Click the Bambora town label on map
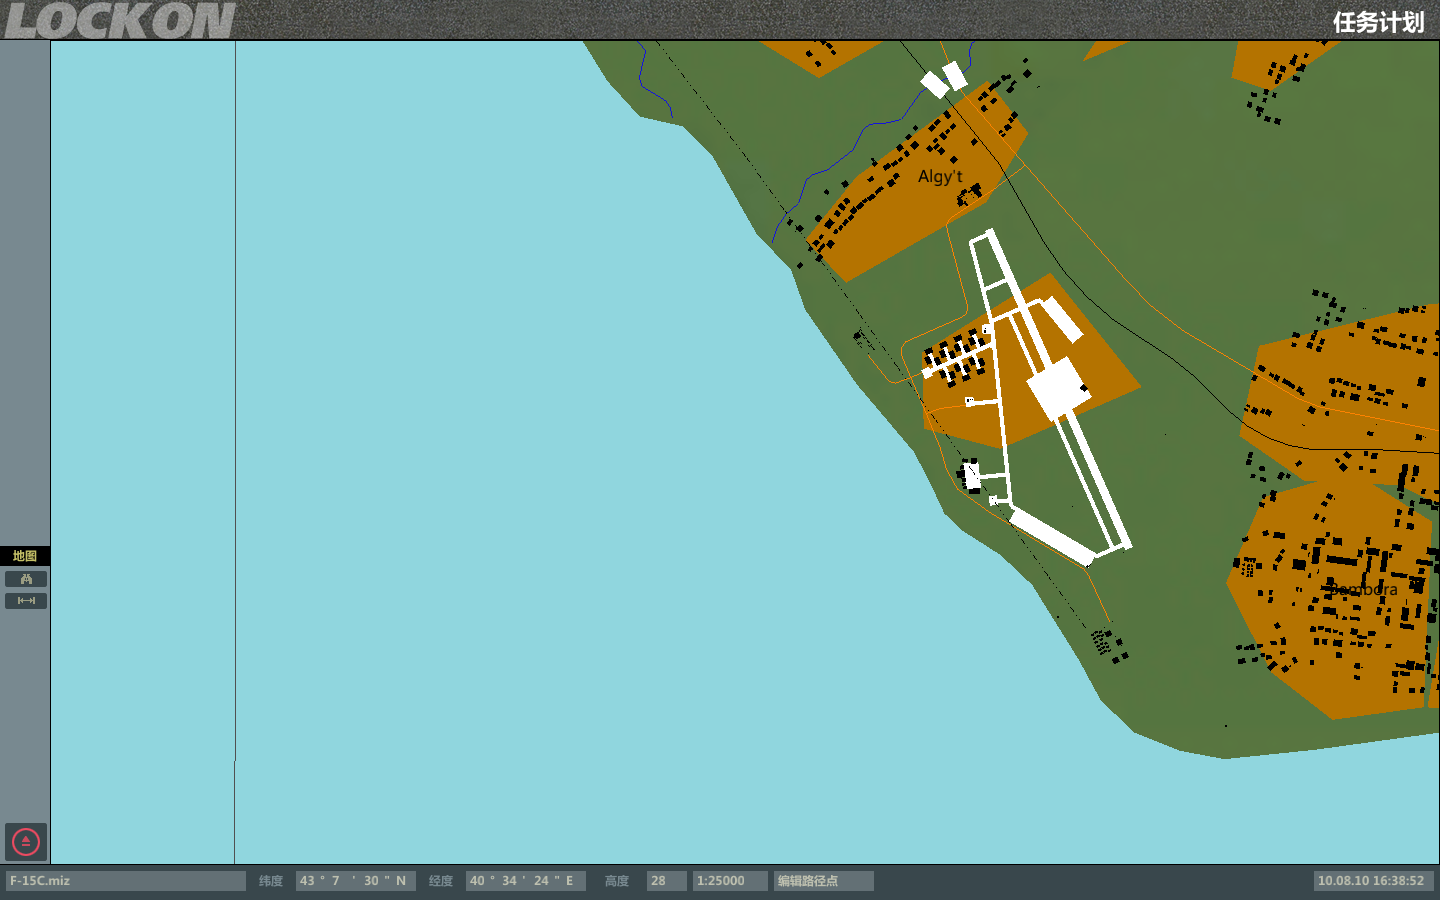 coord(1363,590)
